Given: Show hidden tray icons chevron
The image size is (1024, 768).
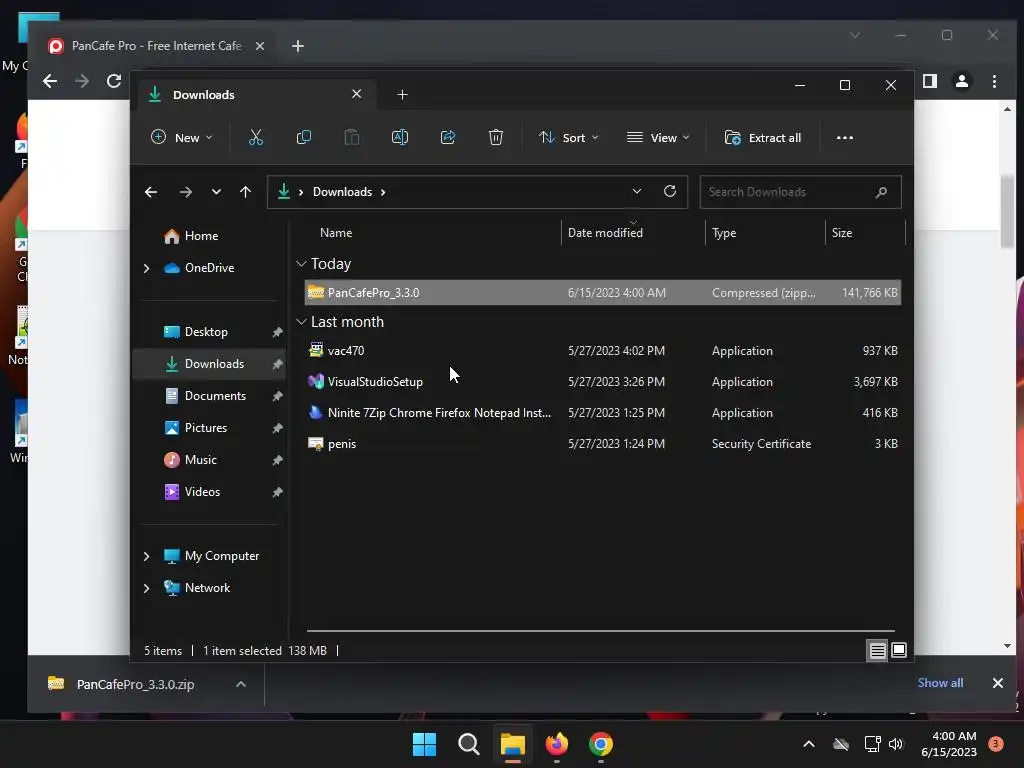Looking at the screenshot, I should [x=808, y=744].
